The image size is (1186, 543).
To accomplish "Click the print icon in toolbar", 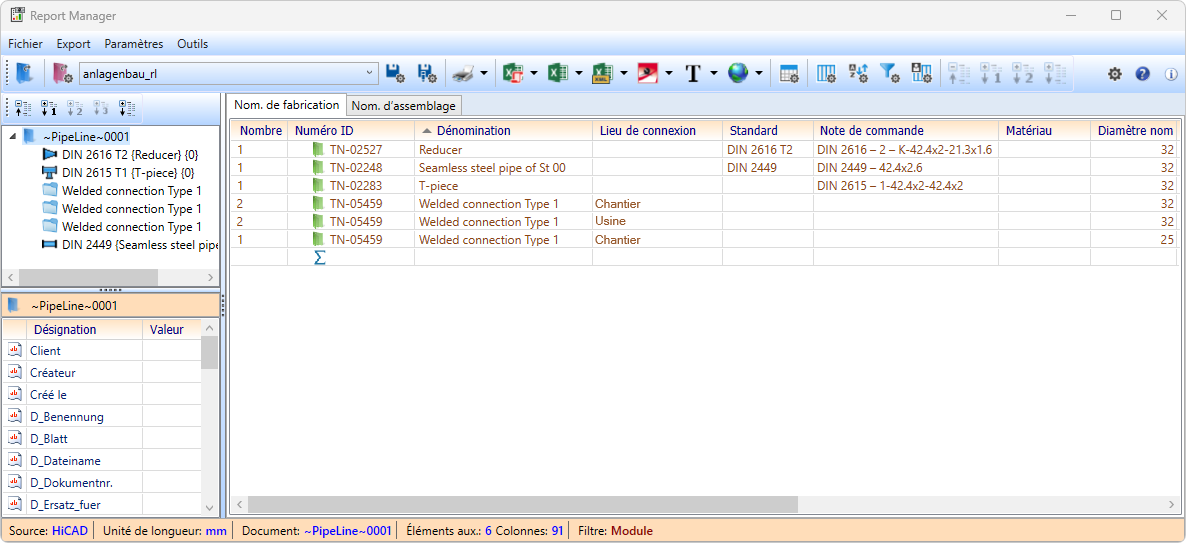I will (462, 73).
